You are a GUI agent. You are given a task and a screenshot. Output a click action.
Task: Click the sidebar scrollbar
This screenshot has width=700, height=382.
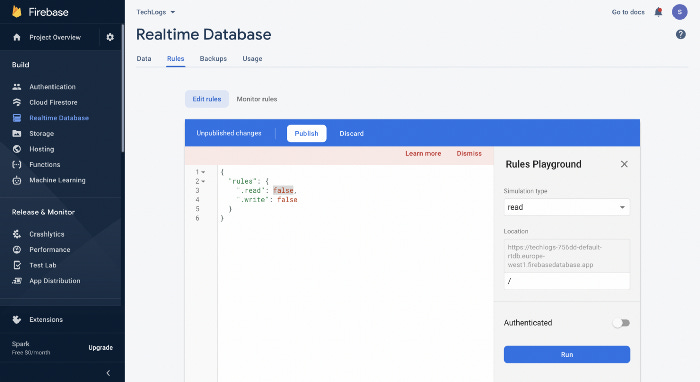123,88
